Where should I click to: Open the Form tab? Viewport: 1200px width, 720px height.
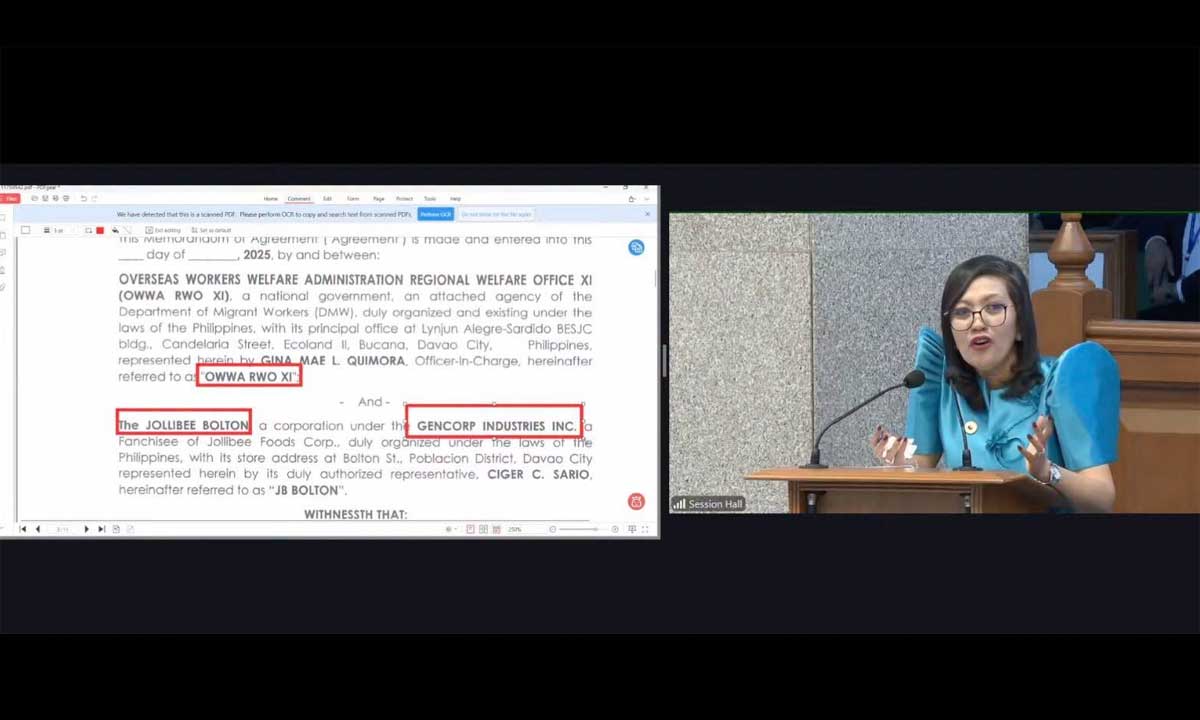[353, 199]
